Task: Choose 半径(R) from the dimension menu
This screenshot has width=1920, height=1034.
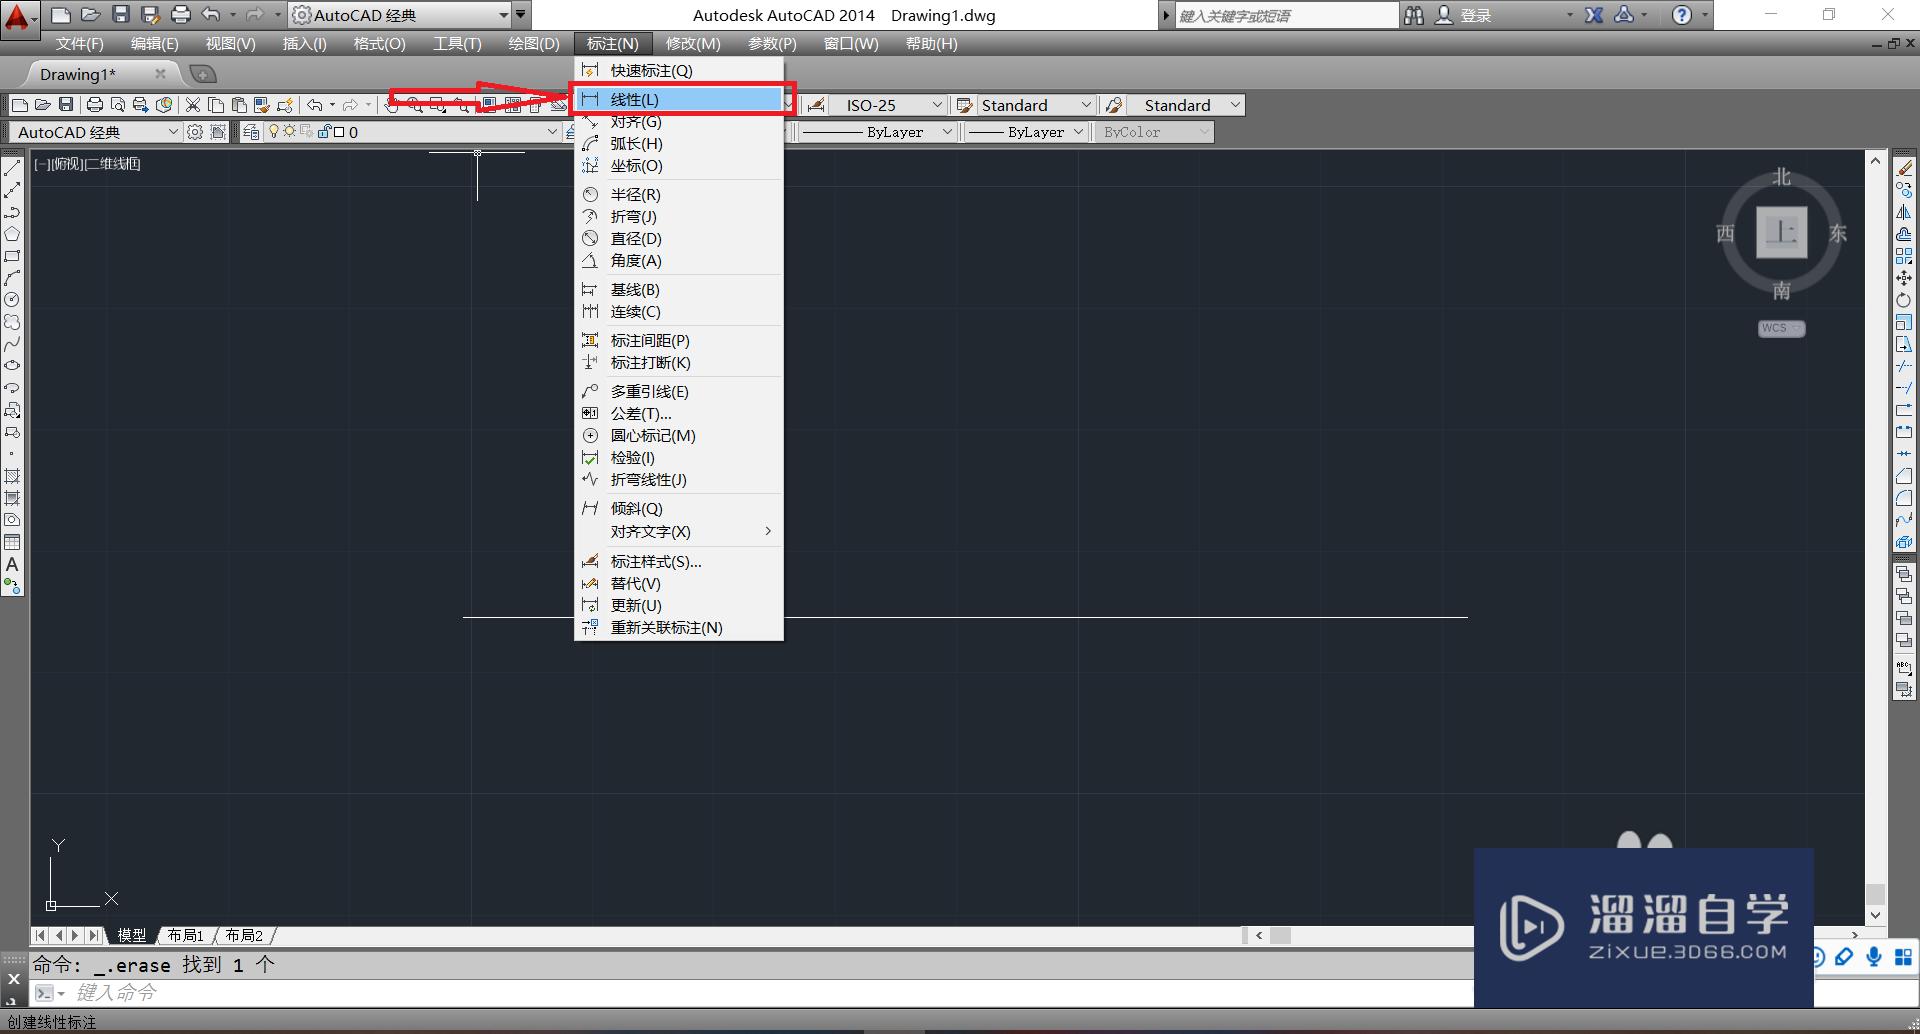Action: pyautogui.click(x=679, y=195)
